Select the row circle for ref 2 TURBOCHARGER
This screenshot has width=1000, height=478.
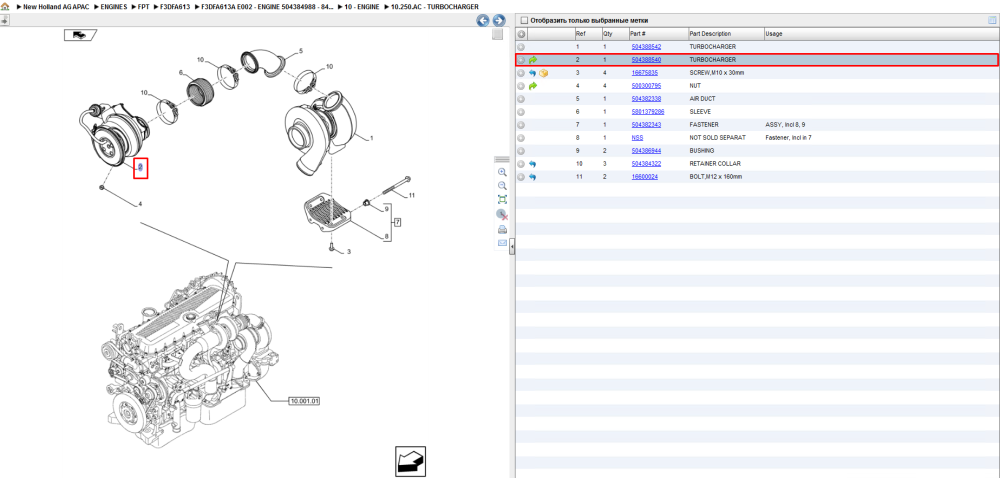pyautogui.click(x=521, y=60)
